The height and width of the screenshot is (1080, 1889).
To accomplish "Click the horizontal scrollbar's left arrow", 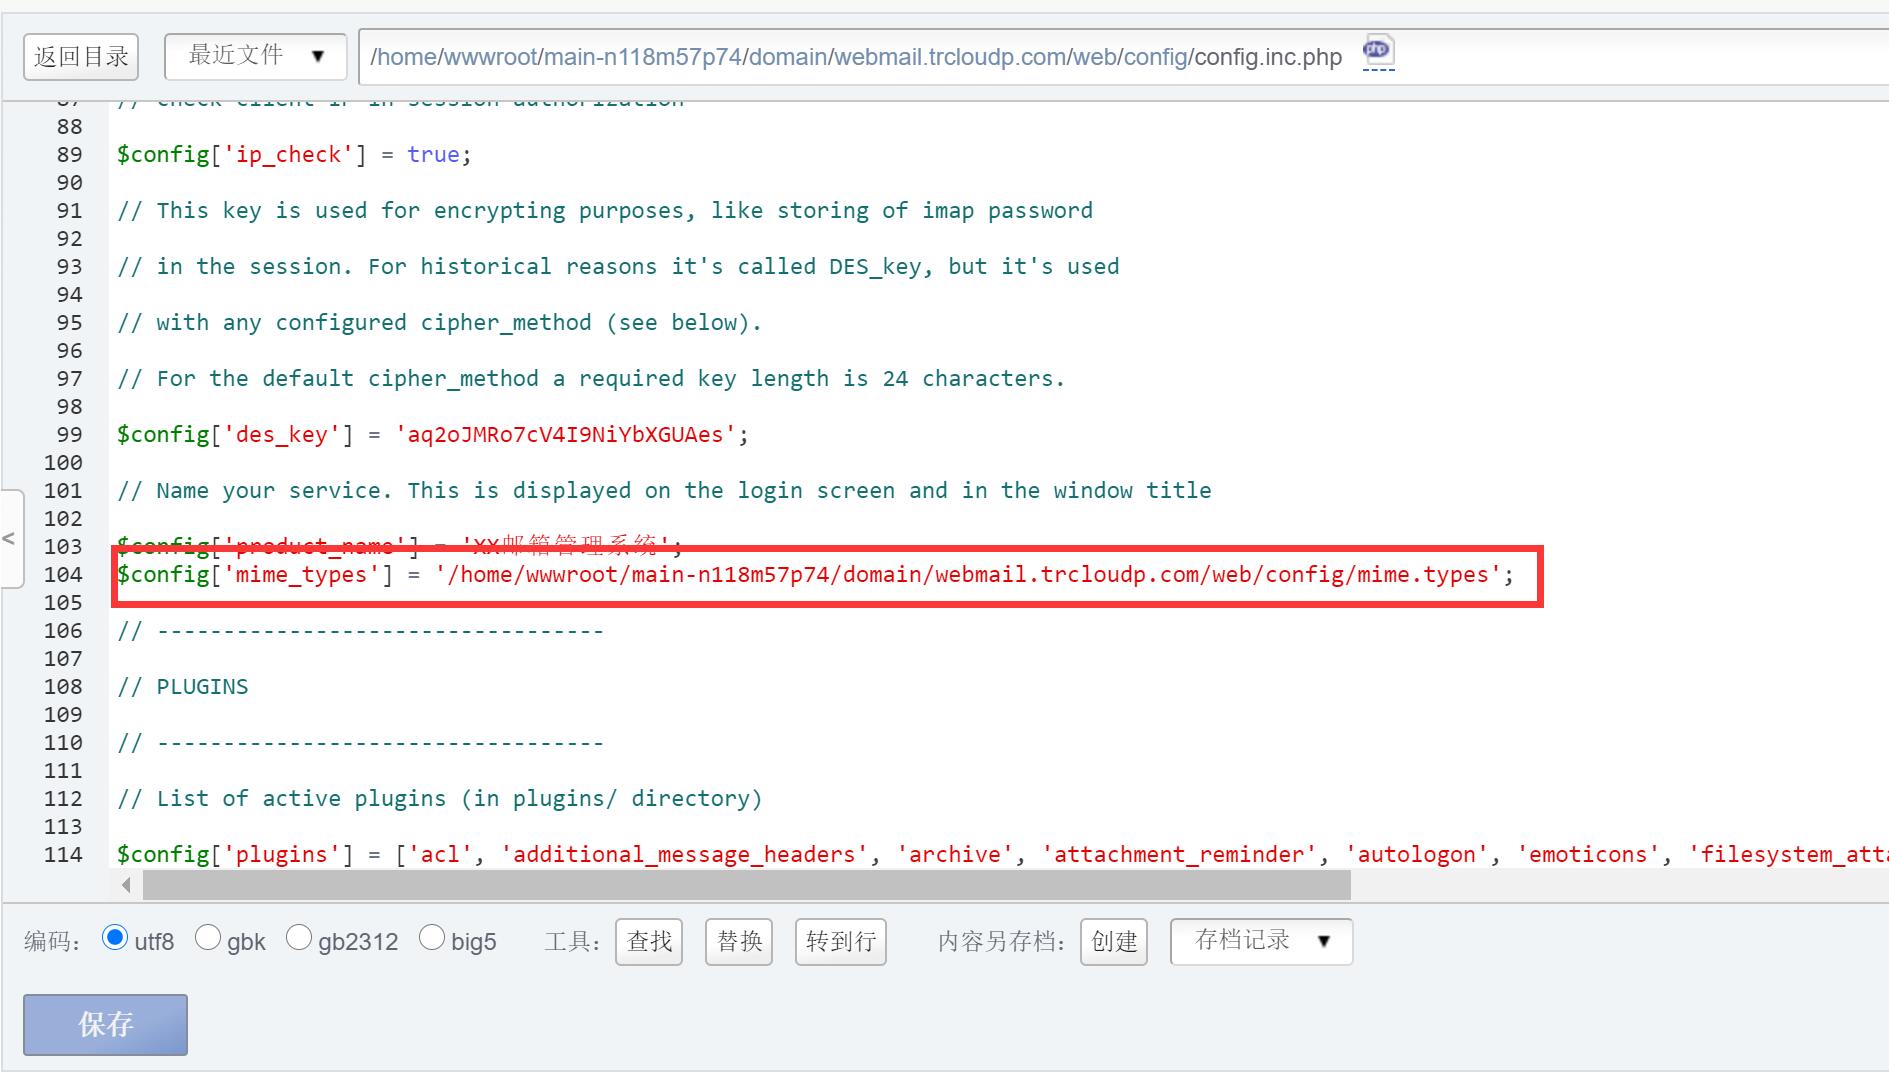I will coord(126,885).
